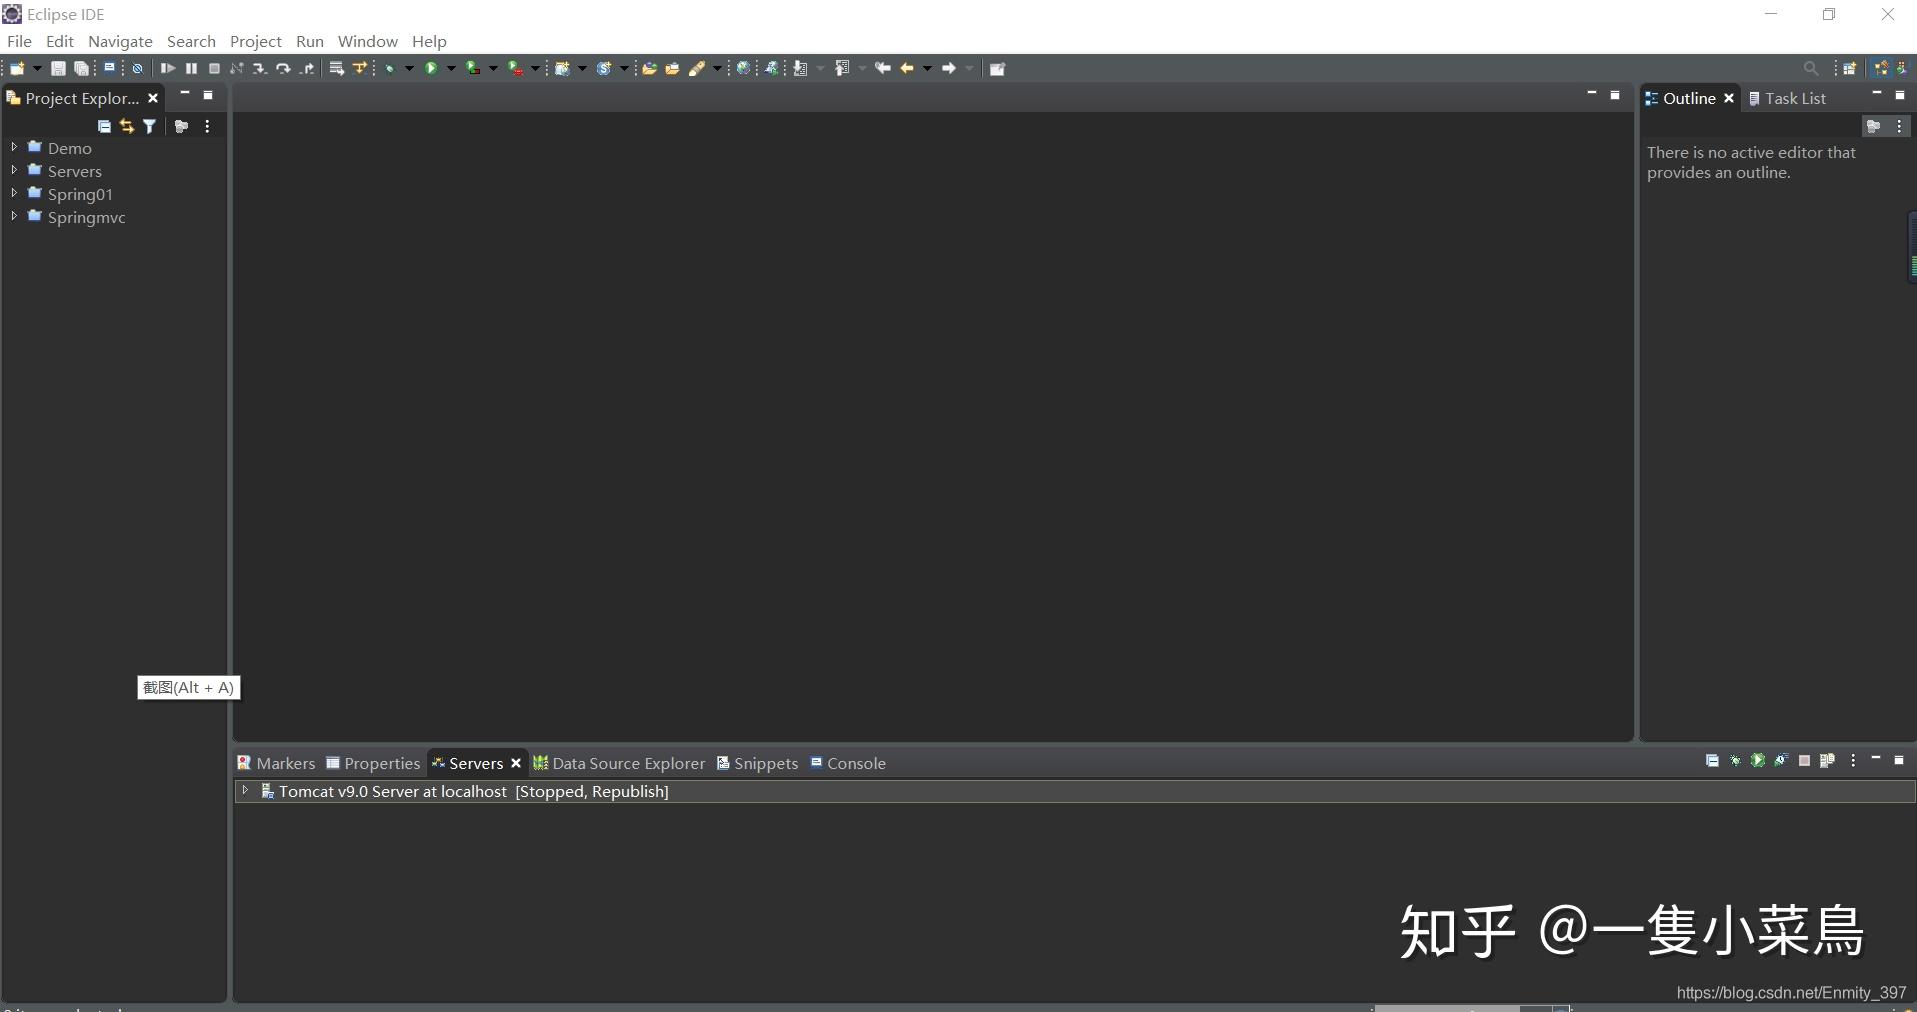Click the Open Perspective icon
Viewport: 1917px width, 1012px height.
click(1850, 69)
